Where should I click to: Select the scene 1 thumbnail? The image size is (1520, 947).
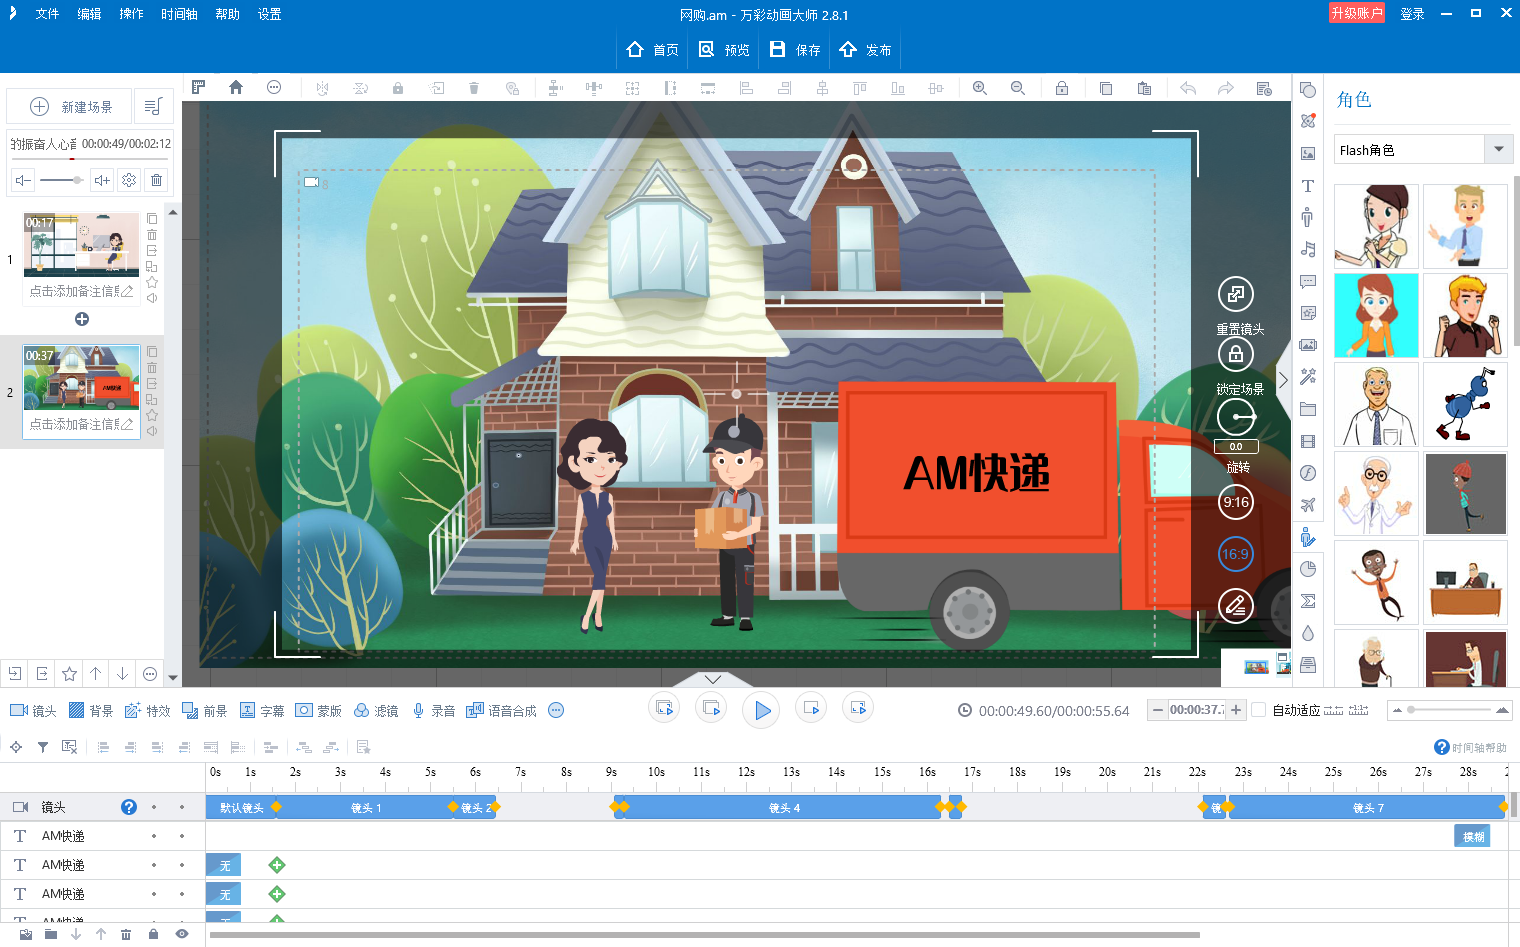click(x=82, y=244)
